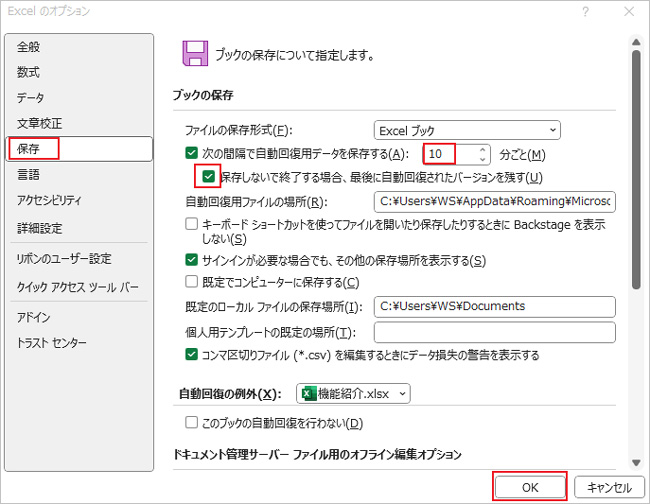The image size is (650, 504).
Task: Toggle 次の間隔で自動回復用データを保存する checkbox
Action: point(191,153)
